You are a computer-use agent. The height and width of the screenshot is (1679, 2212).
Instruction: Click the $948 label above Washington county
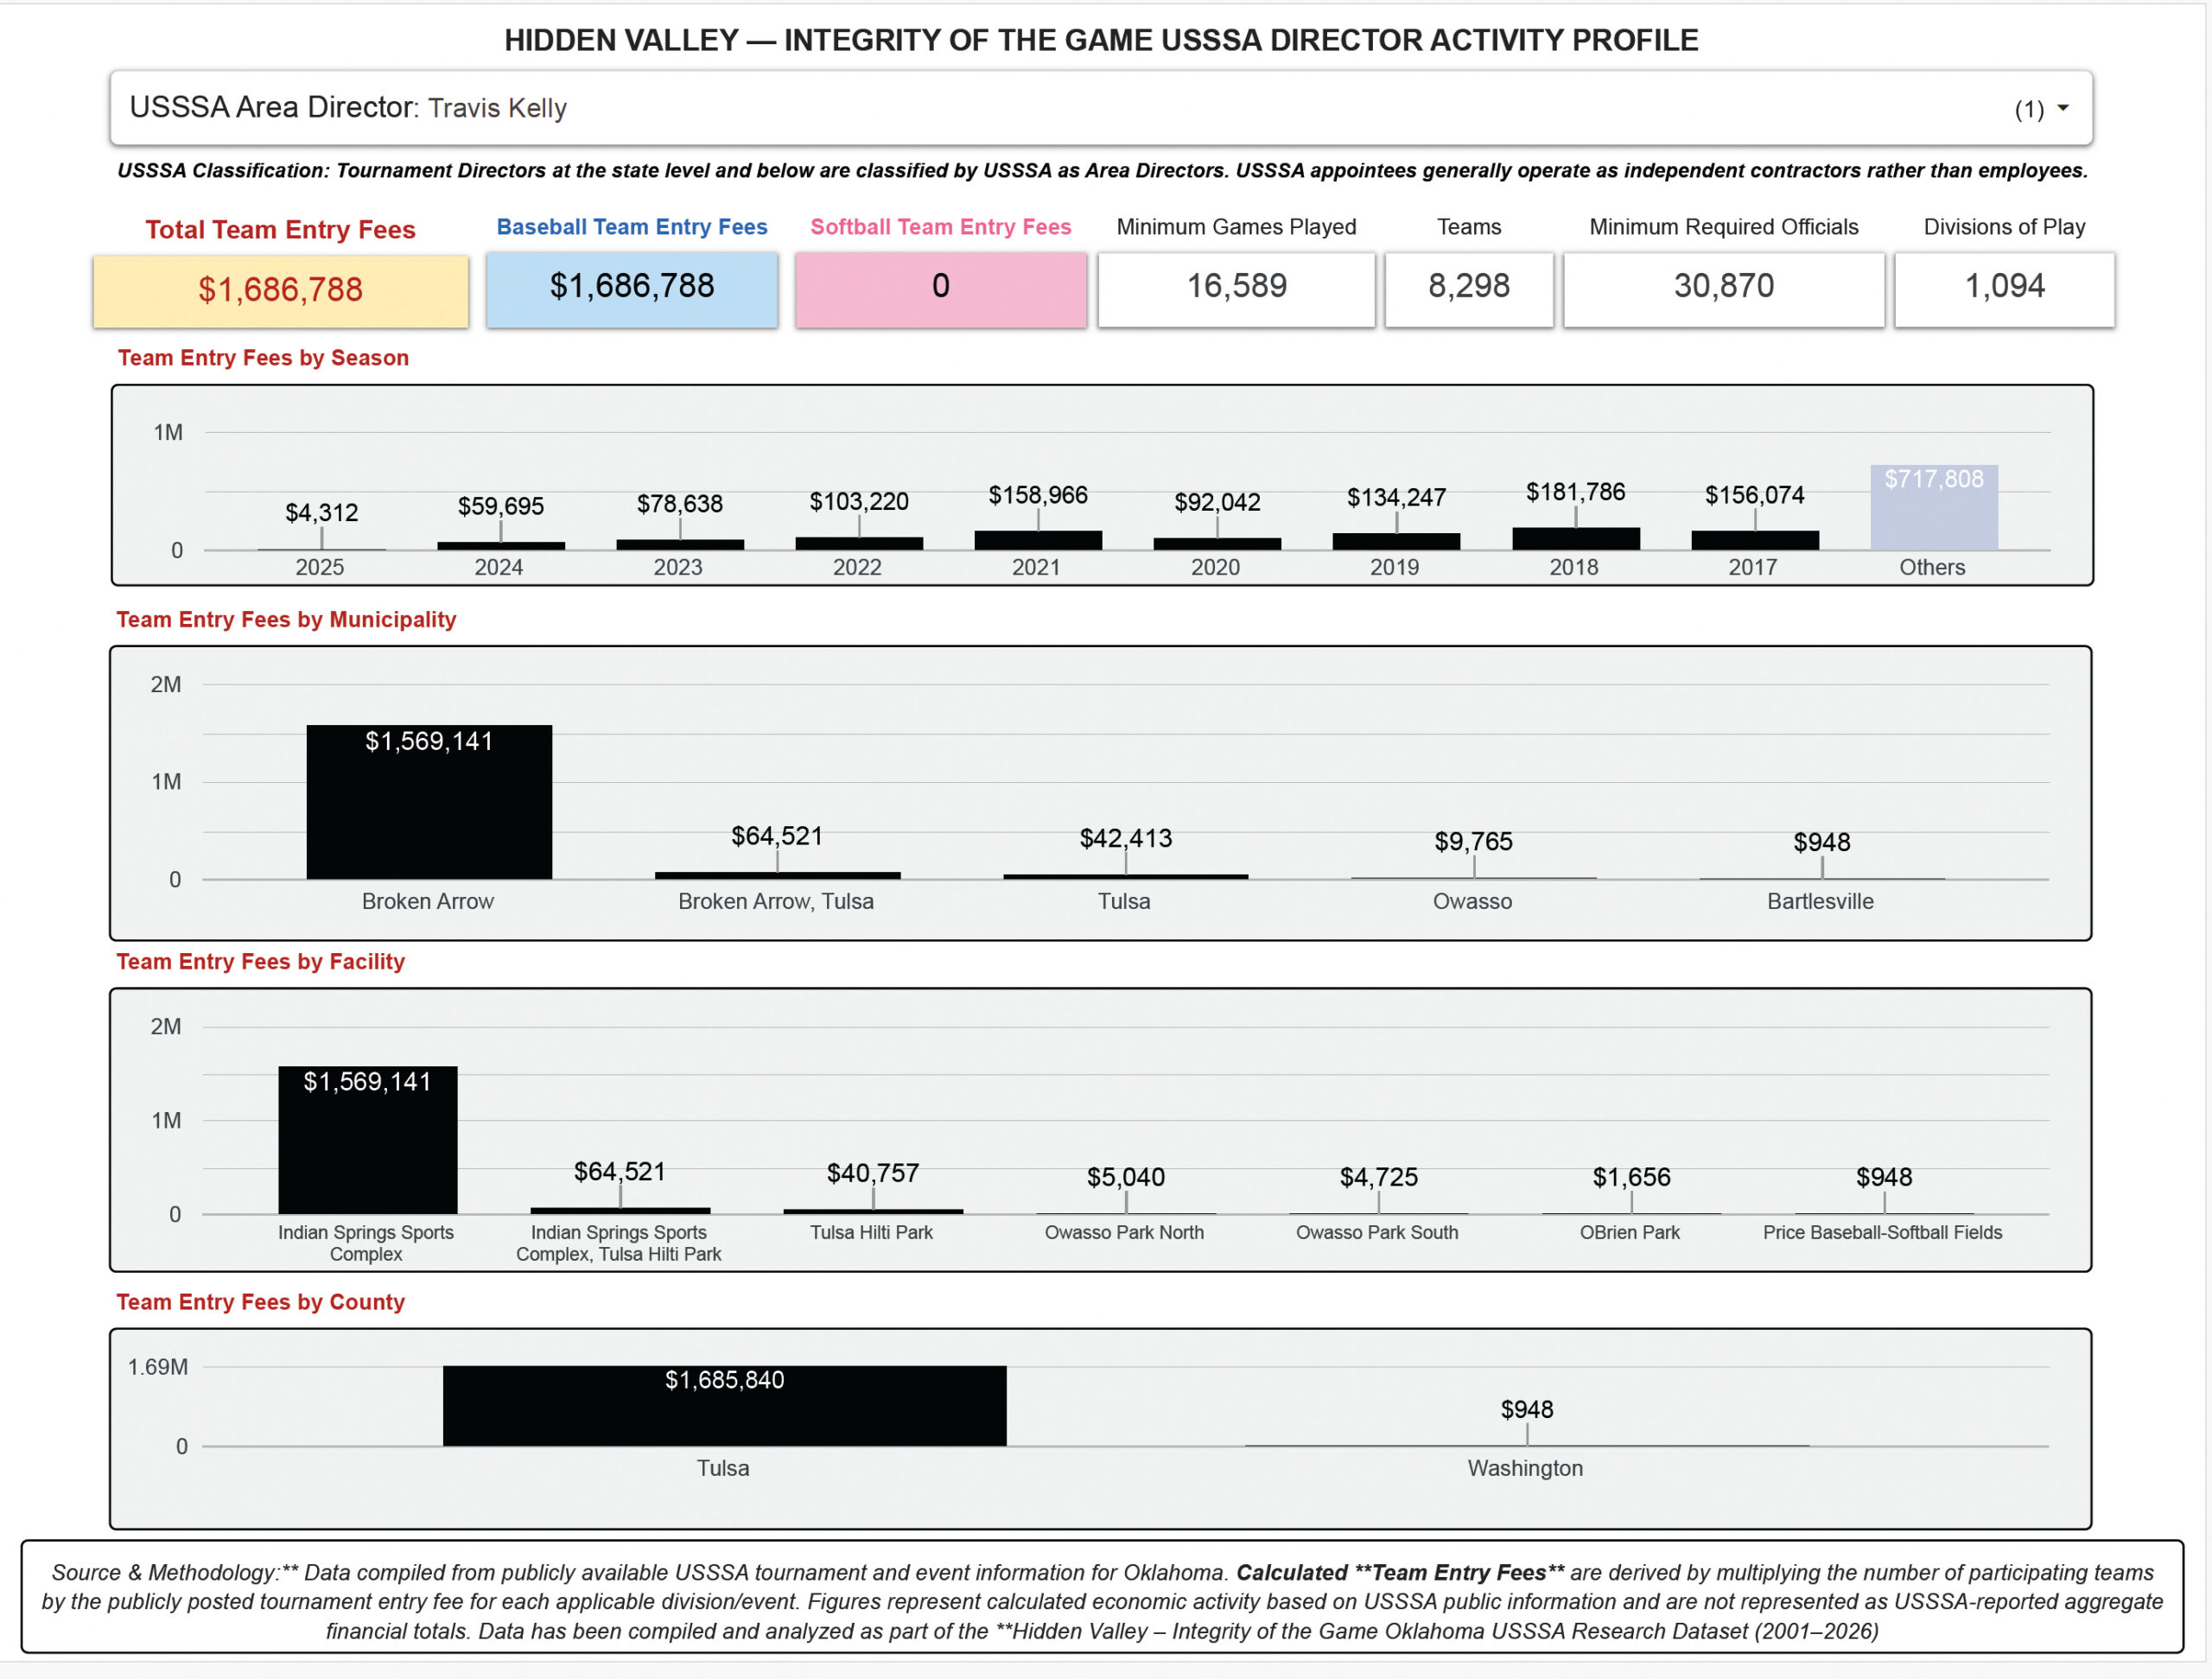pyautogui.click(x=1527, y=1409)
